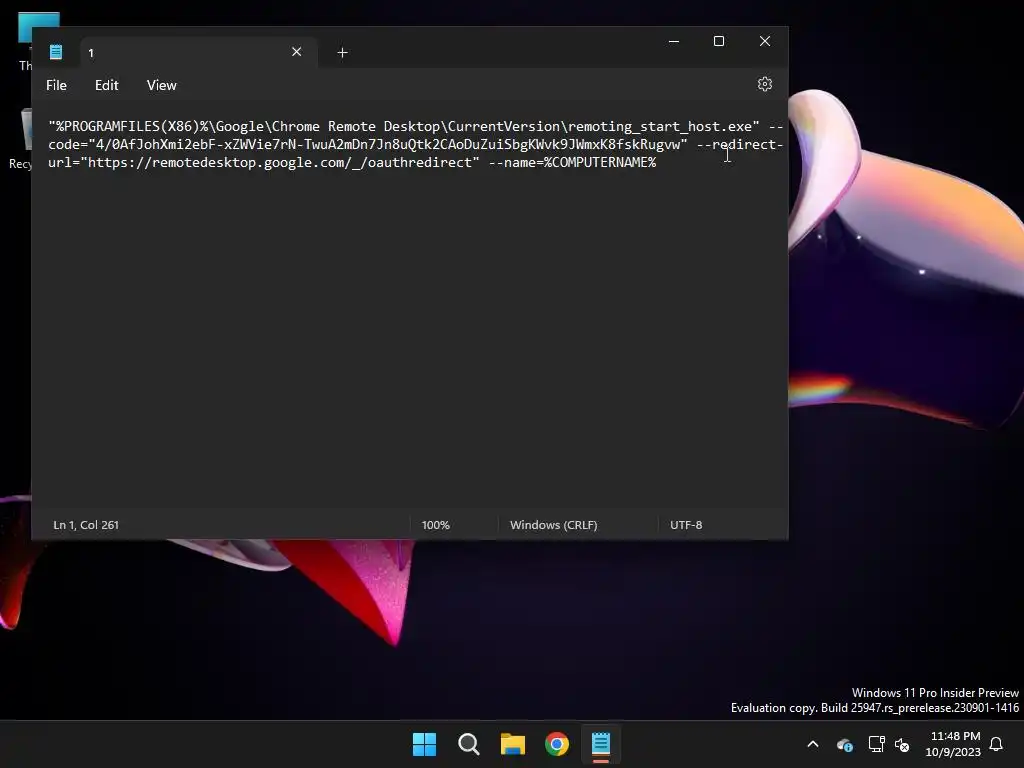The width and height of the screenshot is (1024, 768).
Task: Open Notepad settings gear icon
Action: pos(765,84)
